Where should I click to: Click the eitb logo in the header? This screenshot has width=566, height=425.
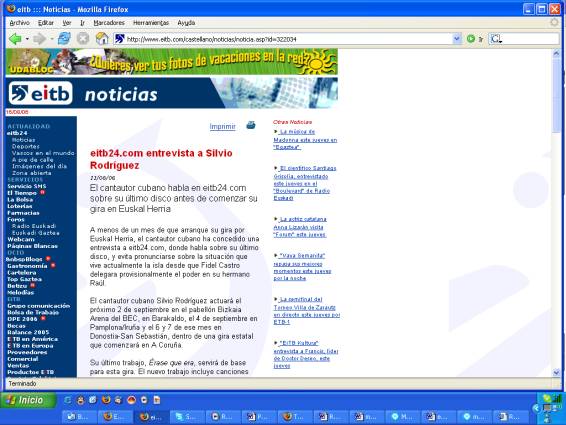(40, 93)
